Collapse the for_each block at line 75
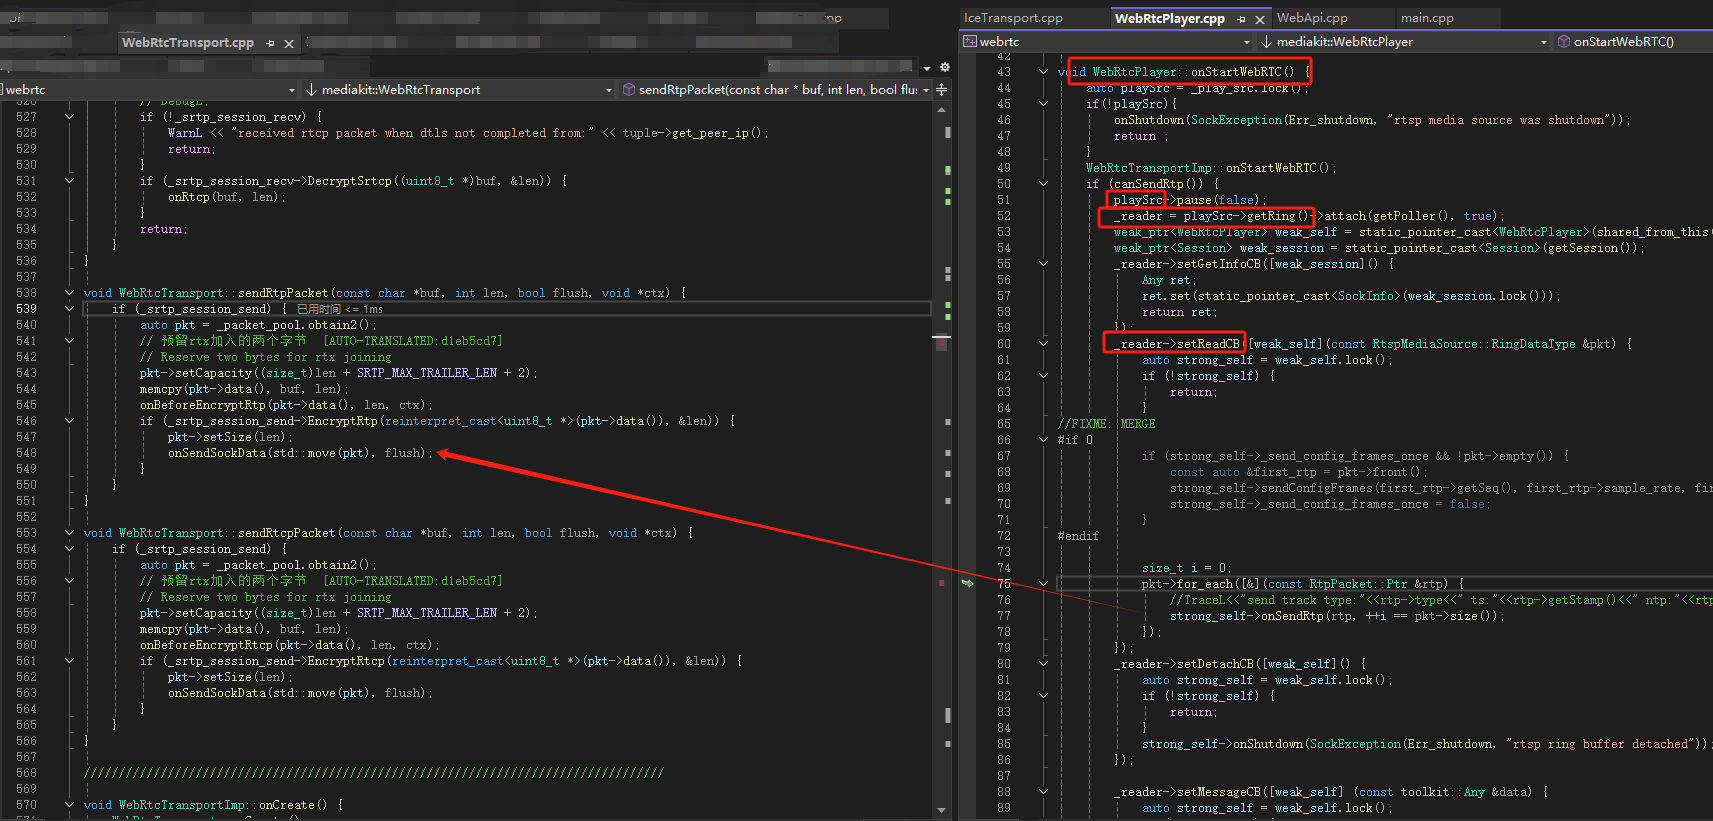The width and height of the screenshot is (1713, 821). (1043, 584)
